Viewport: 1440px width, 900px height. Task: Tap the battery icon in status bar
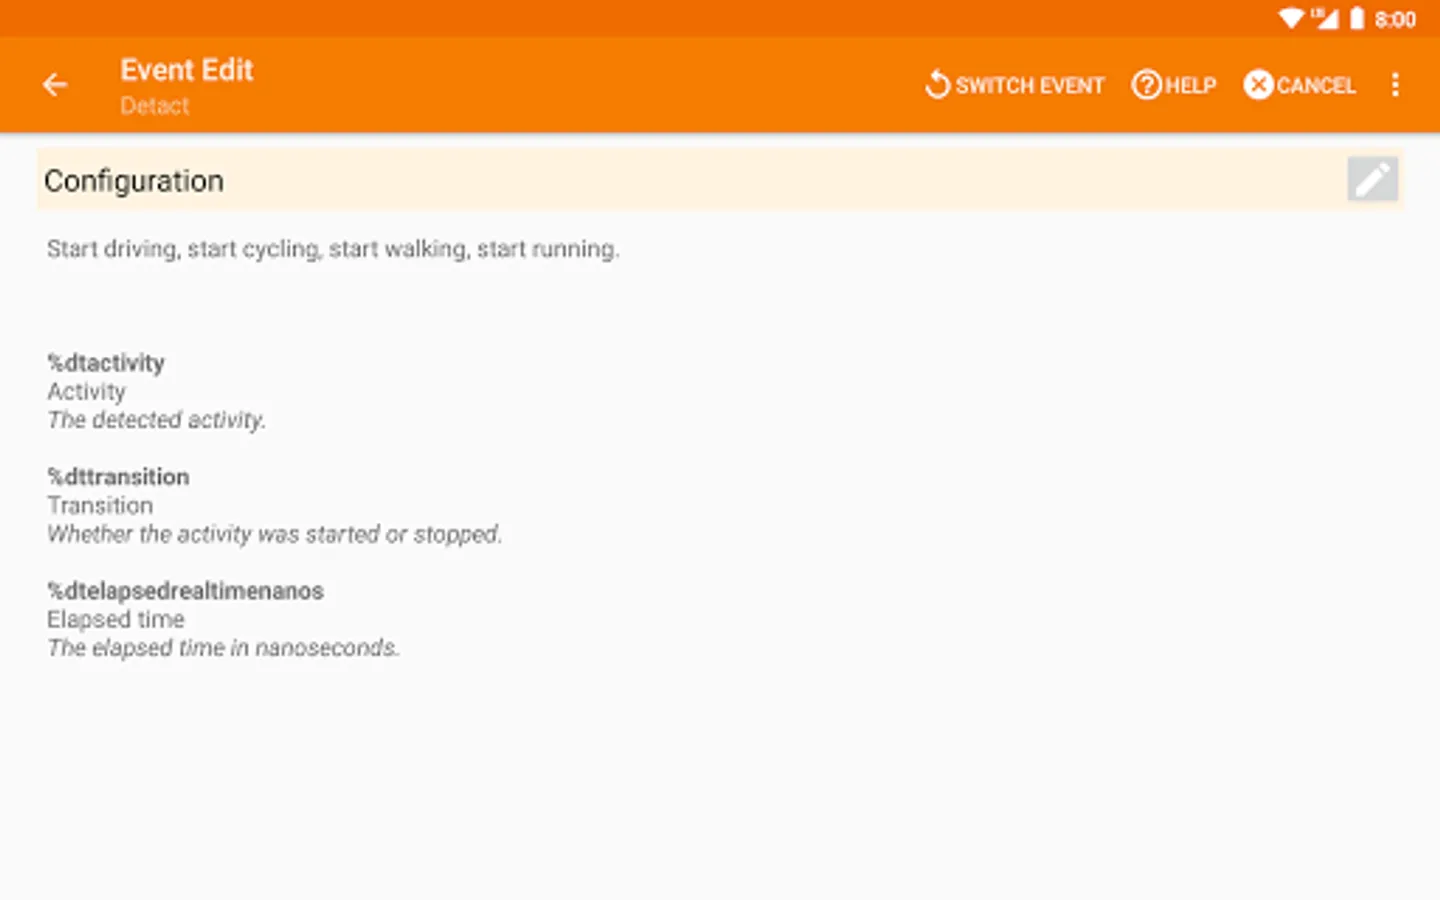[1357, 18]
